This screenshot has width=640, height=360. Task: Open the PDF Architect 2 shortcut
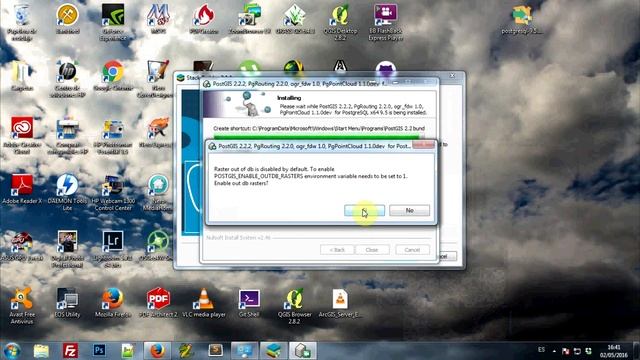158,303
